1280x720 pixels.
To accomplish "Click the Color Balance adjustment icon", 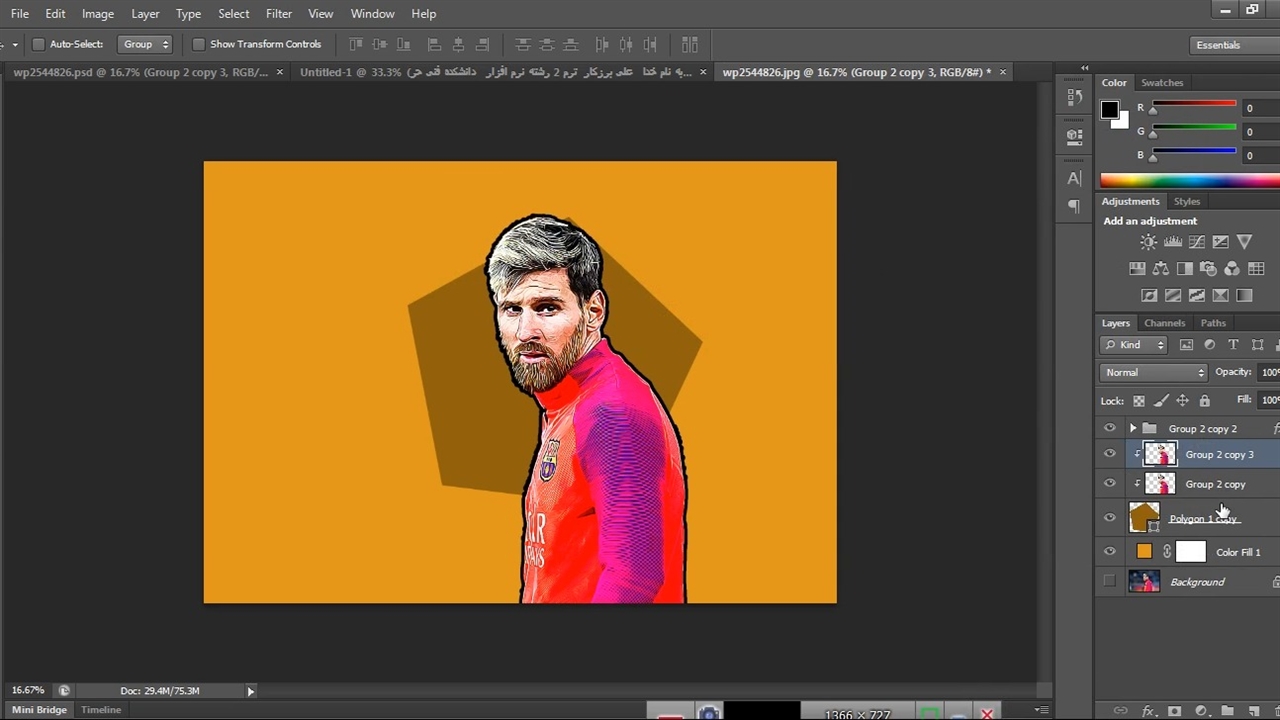I will (1161, 269).
